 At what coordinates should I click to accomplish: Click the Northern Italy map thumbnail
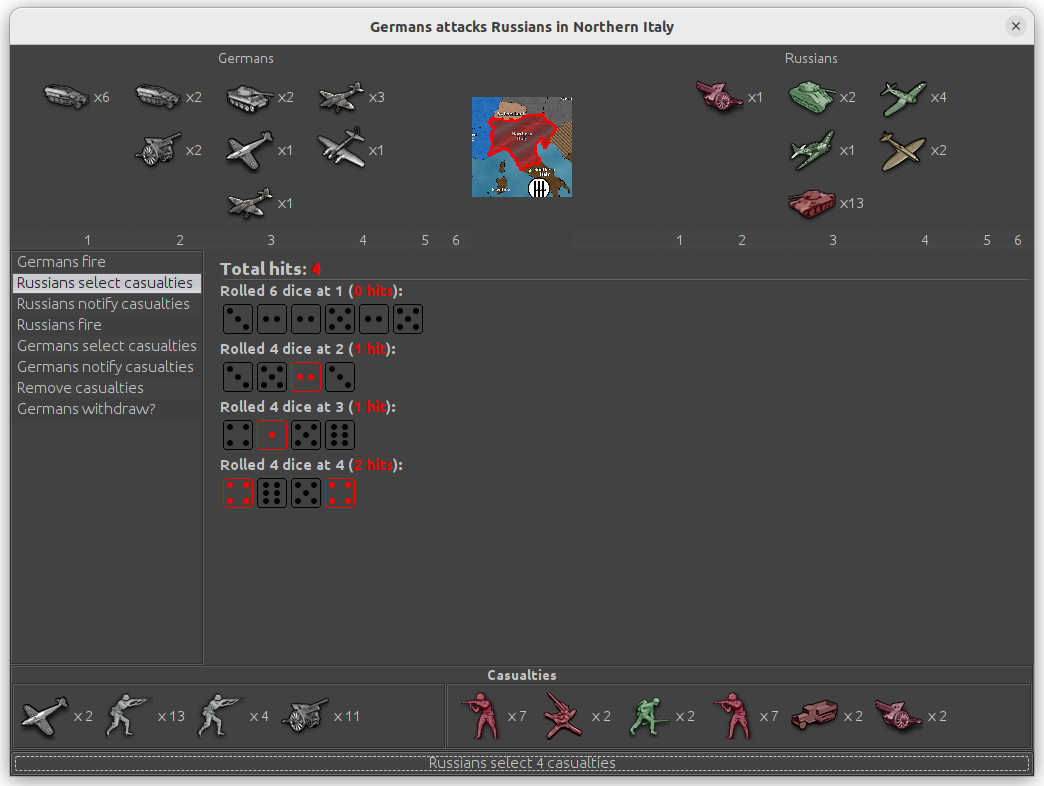pyautogui.click(x=522, y=147)
